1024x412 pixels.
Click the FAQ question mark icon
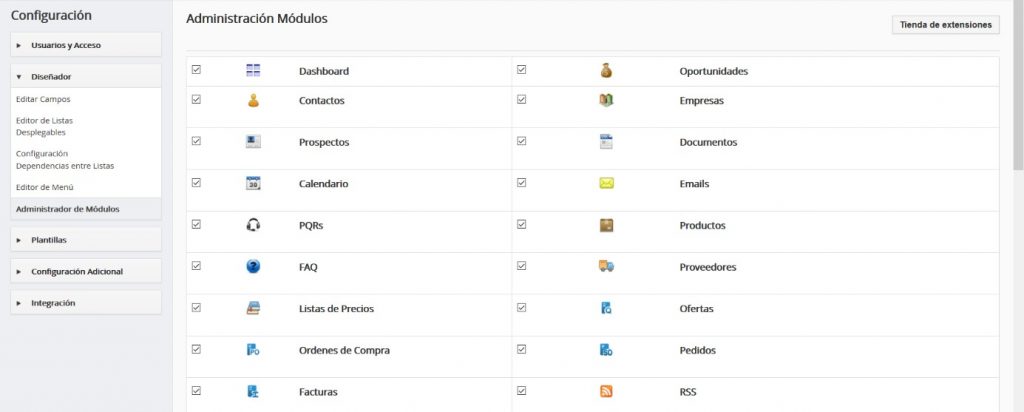(x=253, y=267)
